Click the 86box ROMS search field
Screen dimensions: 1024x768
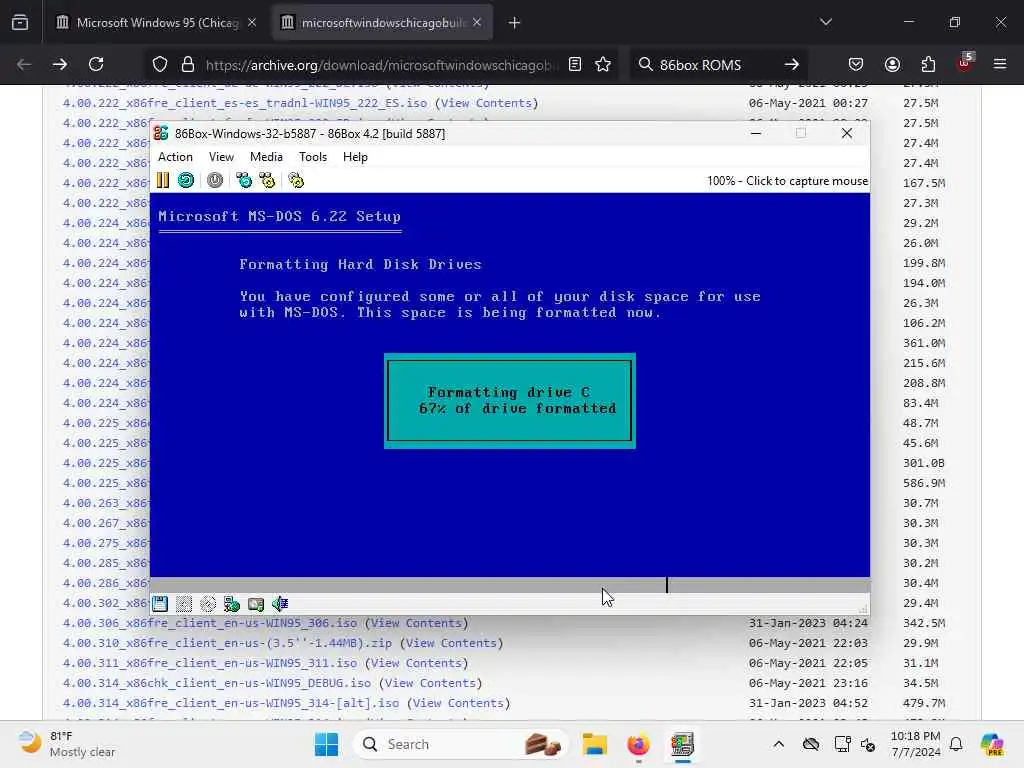[x=718, y=65]
